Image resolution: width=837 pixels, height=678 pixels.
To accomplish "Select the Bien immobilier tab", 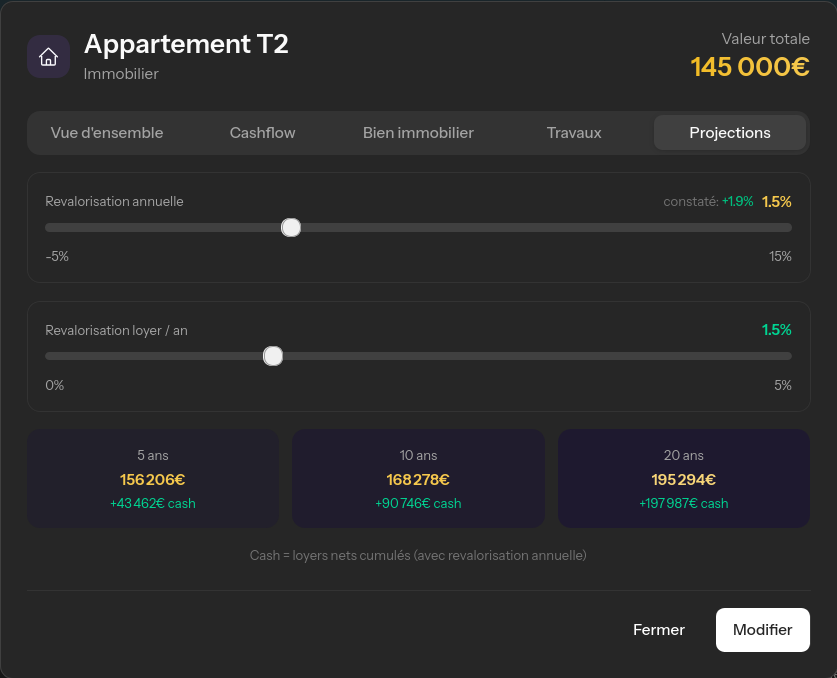I will [x=418, y=132].
